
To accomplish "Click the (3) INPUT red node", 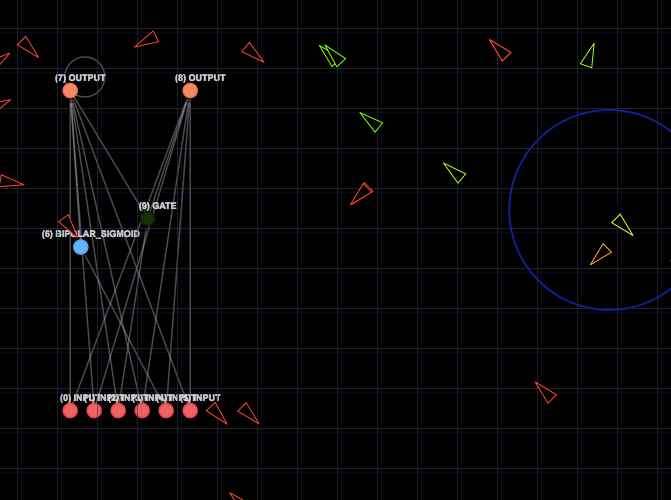I will pos(142,411).
